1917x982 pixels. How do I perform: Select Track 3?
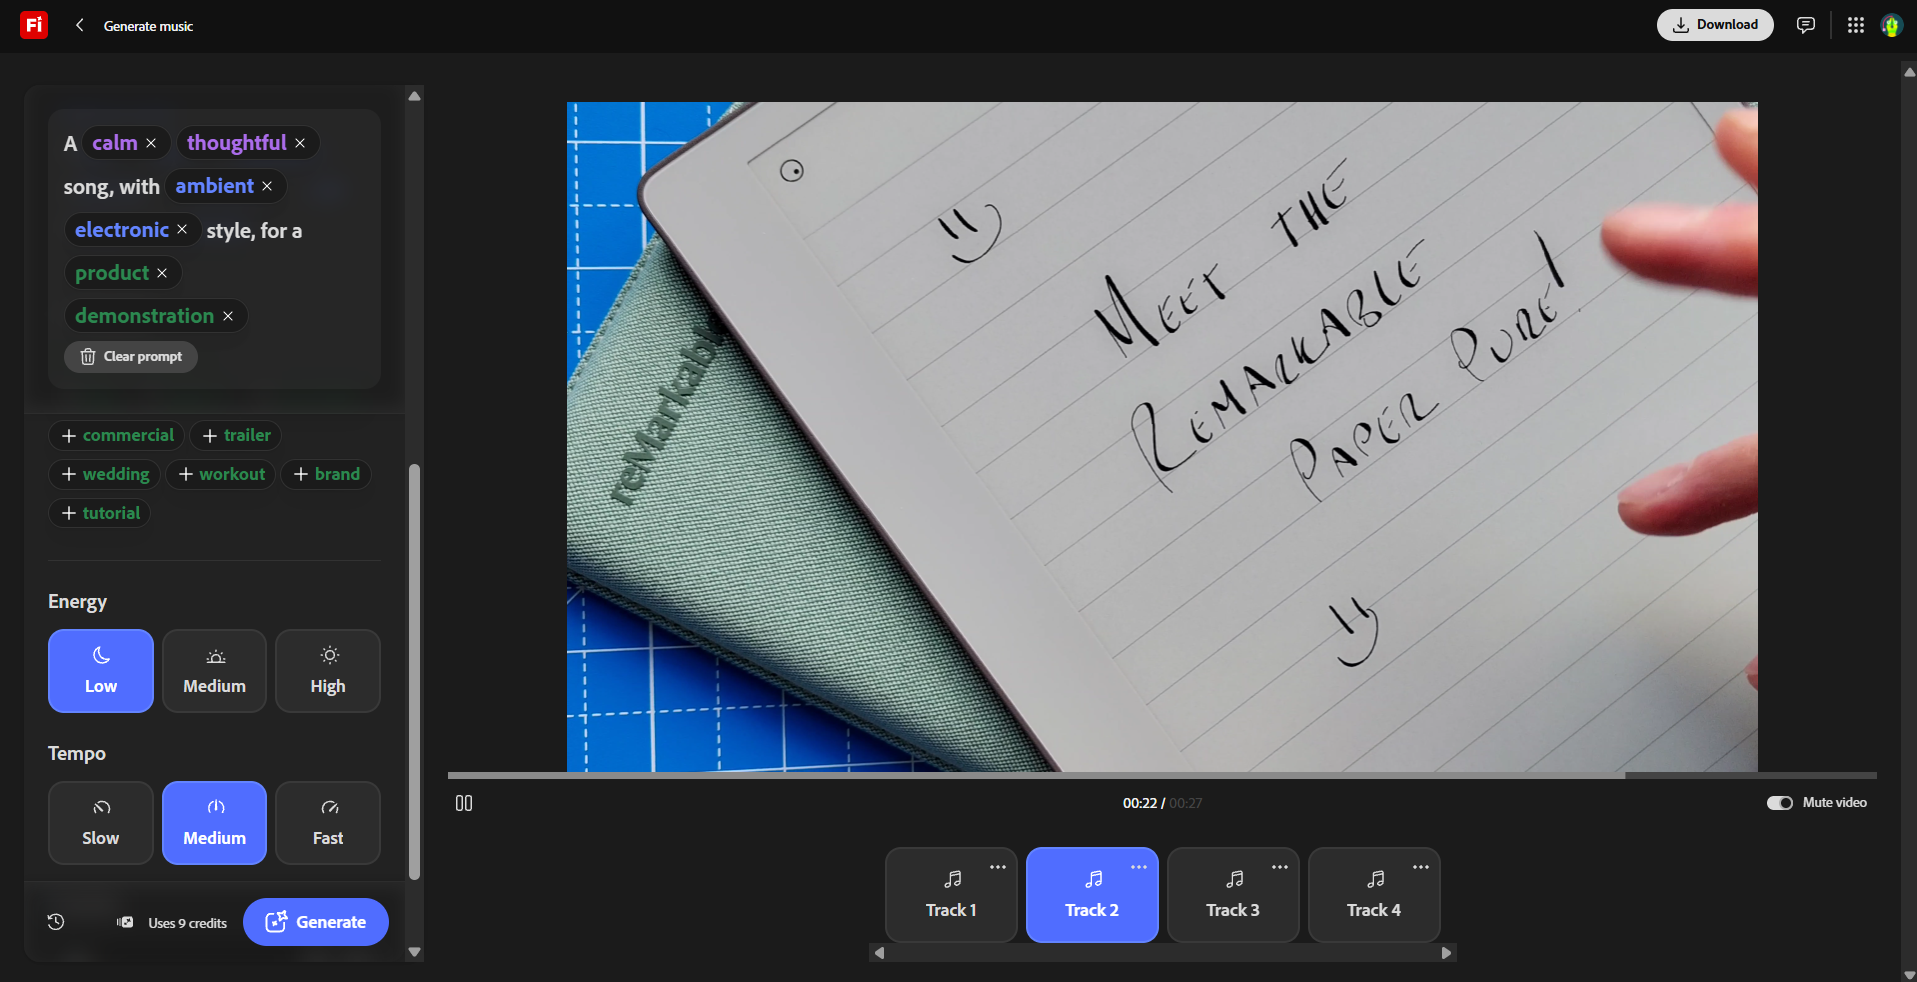pos(1233,895)
